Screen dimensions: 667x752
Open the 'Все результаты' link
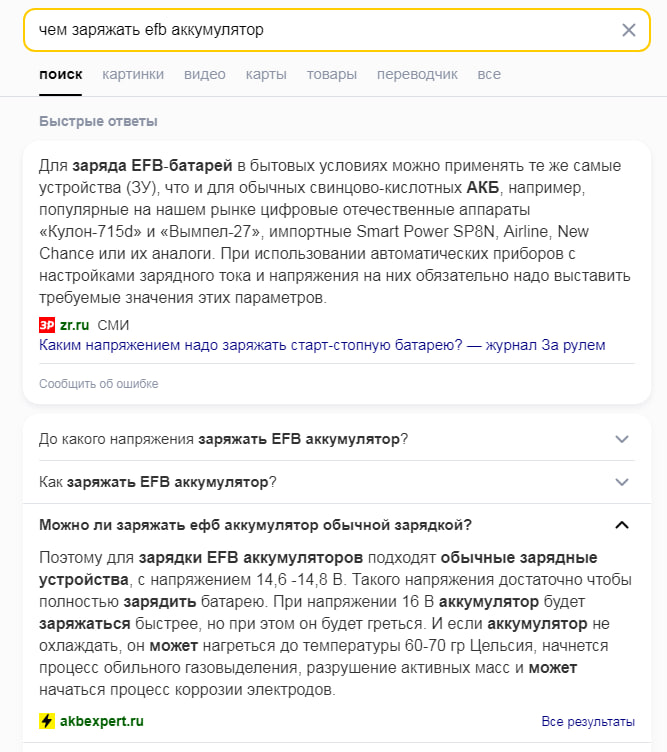[x=588, y=721]
